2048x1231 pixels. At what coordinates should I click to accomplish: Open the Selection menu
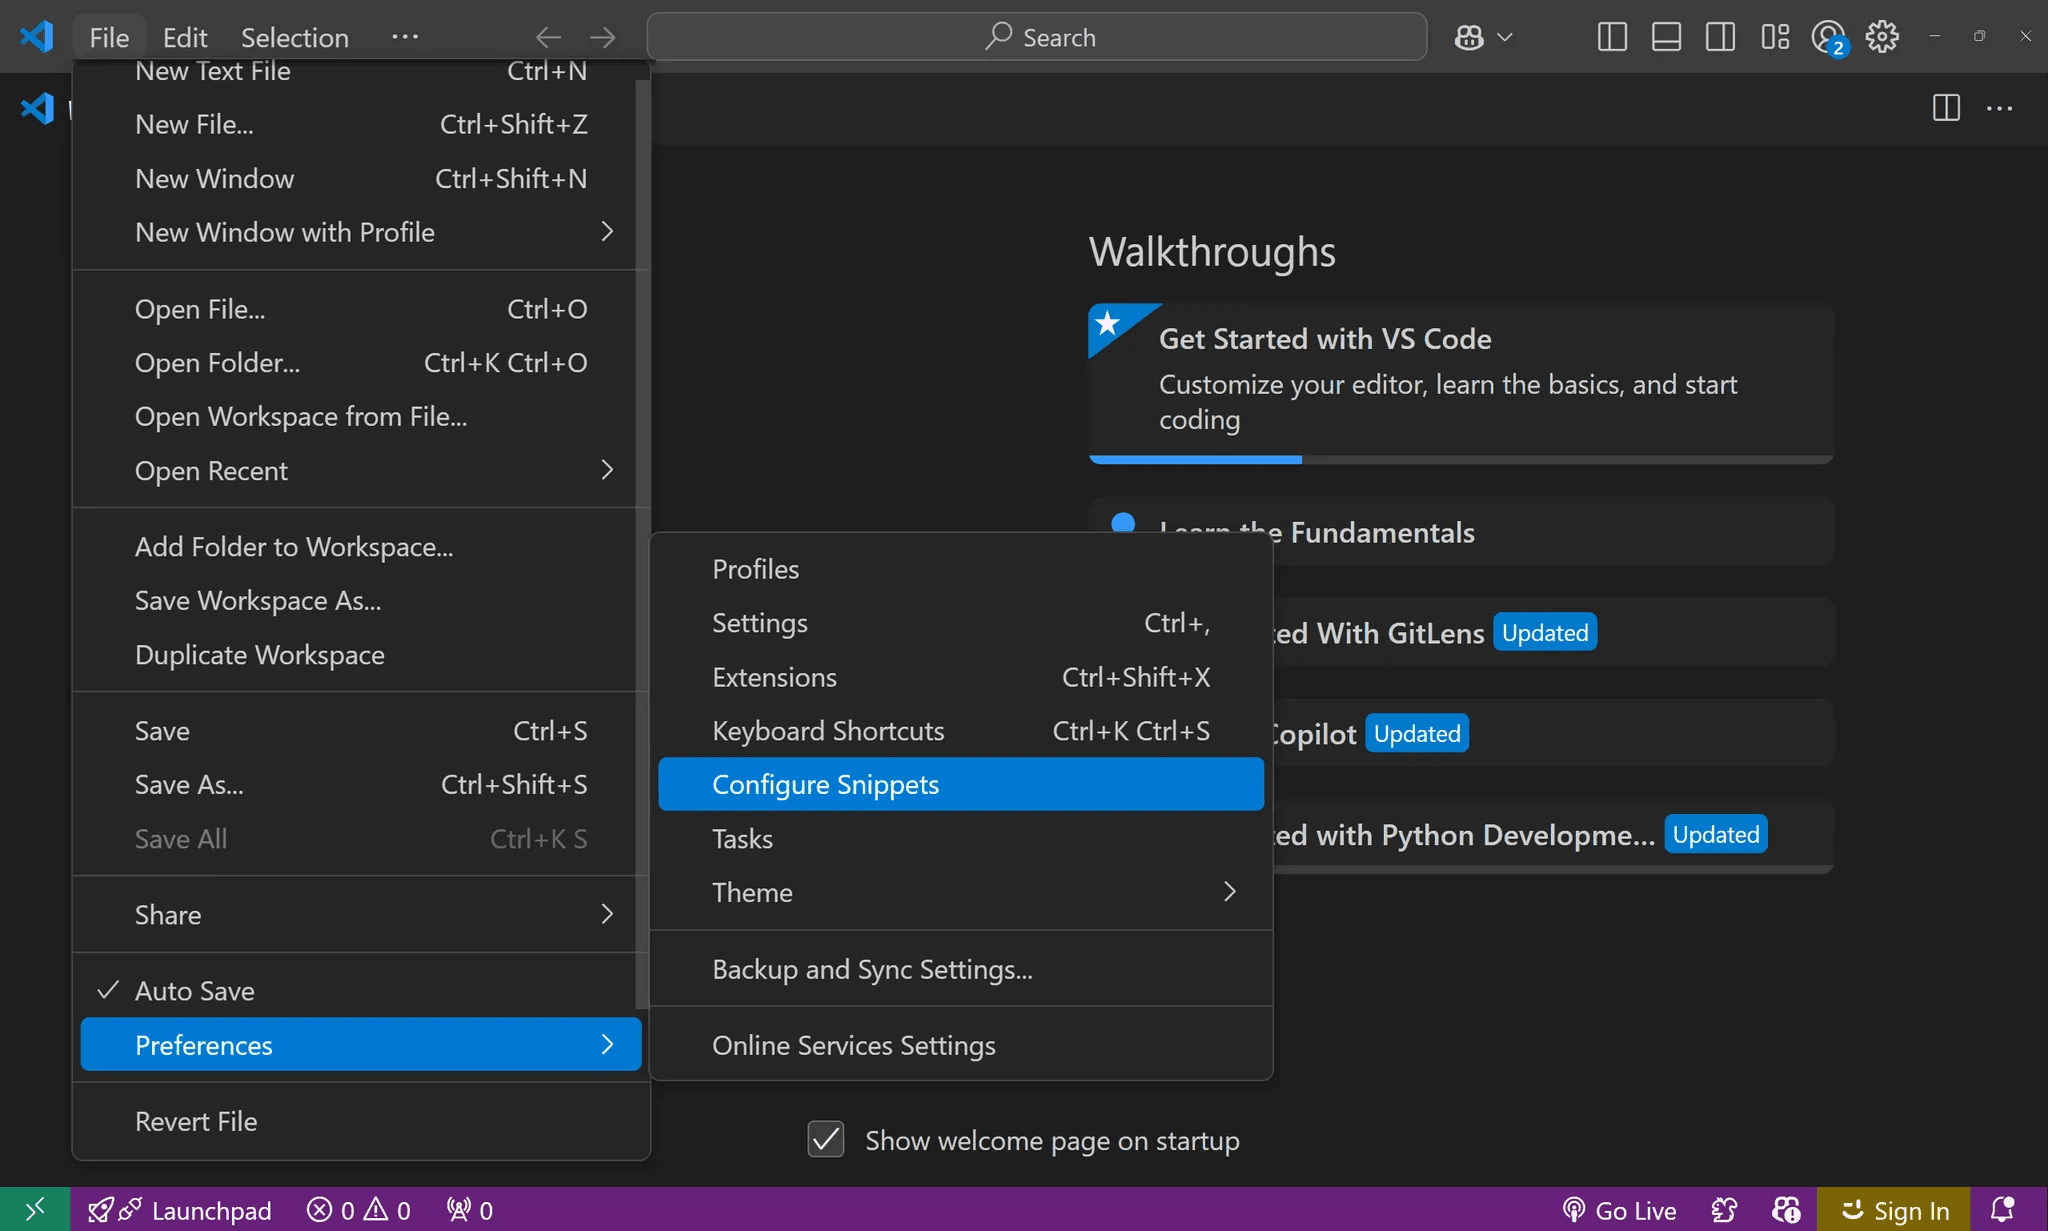pos(295,37)
